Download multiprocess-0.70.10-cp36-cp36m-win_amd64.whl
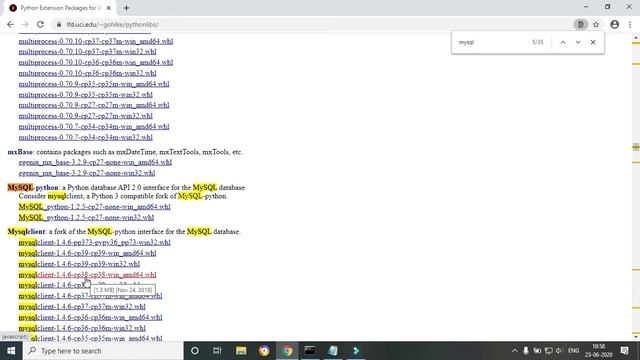The height and width of the screenshot is (360, 640). click(96, 62)
